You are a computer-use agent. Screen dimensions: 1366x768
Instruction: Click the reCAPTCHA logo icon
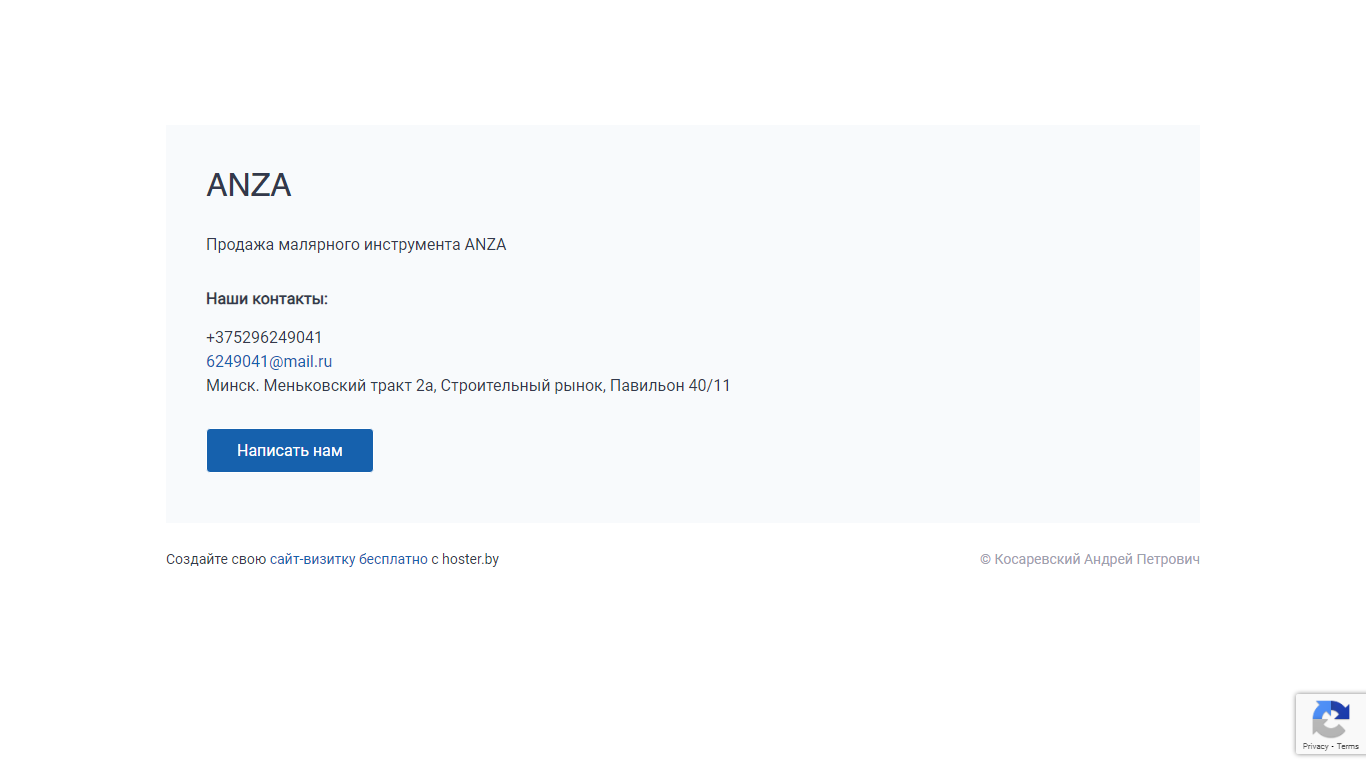1331,720
